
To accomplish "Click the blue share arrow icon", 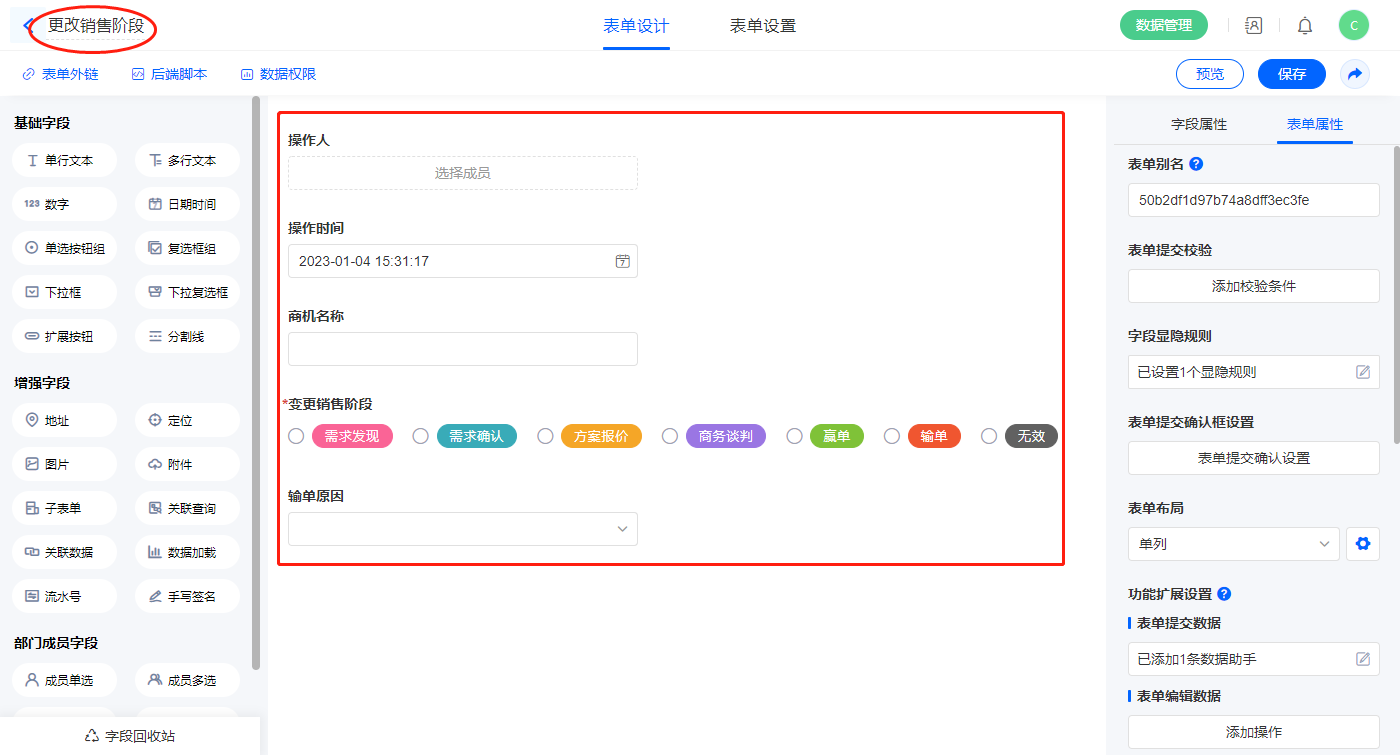I will [x=1355, y=74].
